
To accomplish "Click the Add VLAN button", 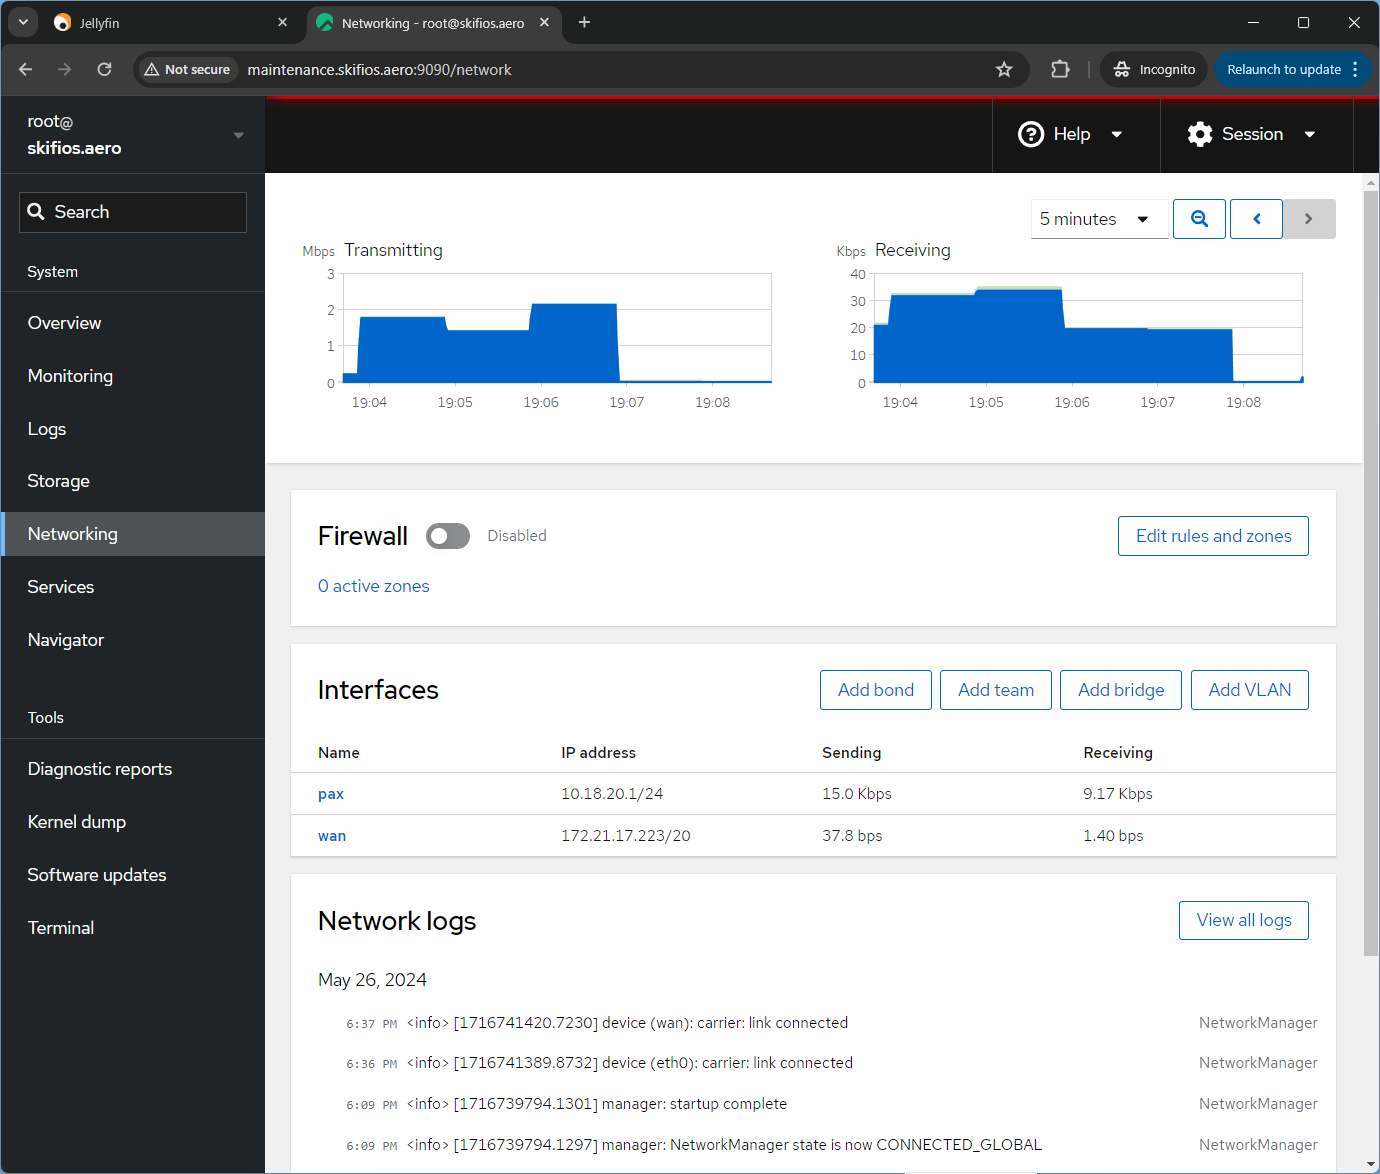I will tap(1249, 690).
